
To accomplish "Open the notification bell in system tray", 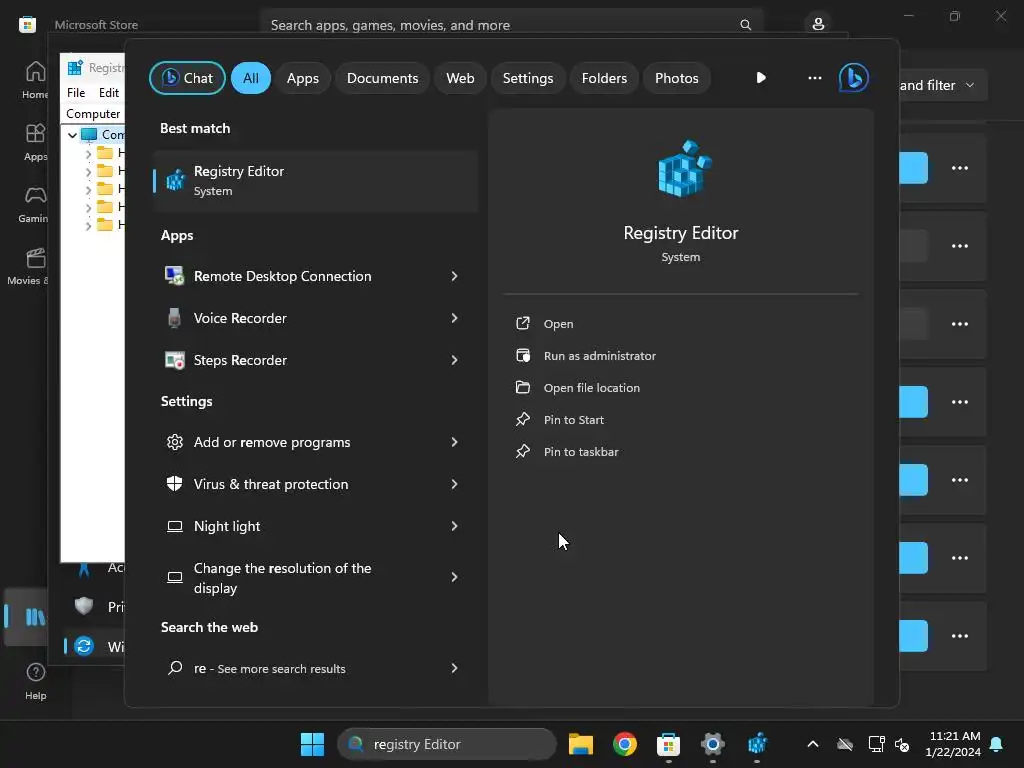I will (x=997, y=744).
